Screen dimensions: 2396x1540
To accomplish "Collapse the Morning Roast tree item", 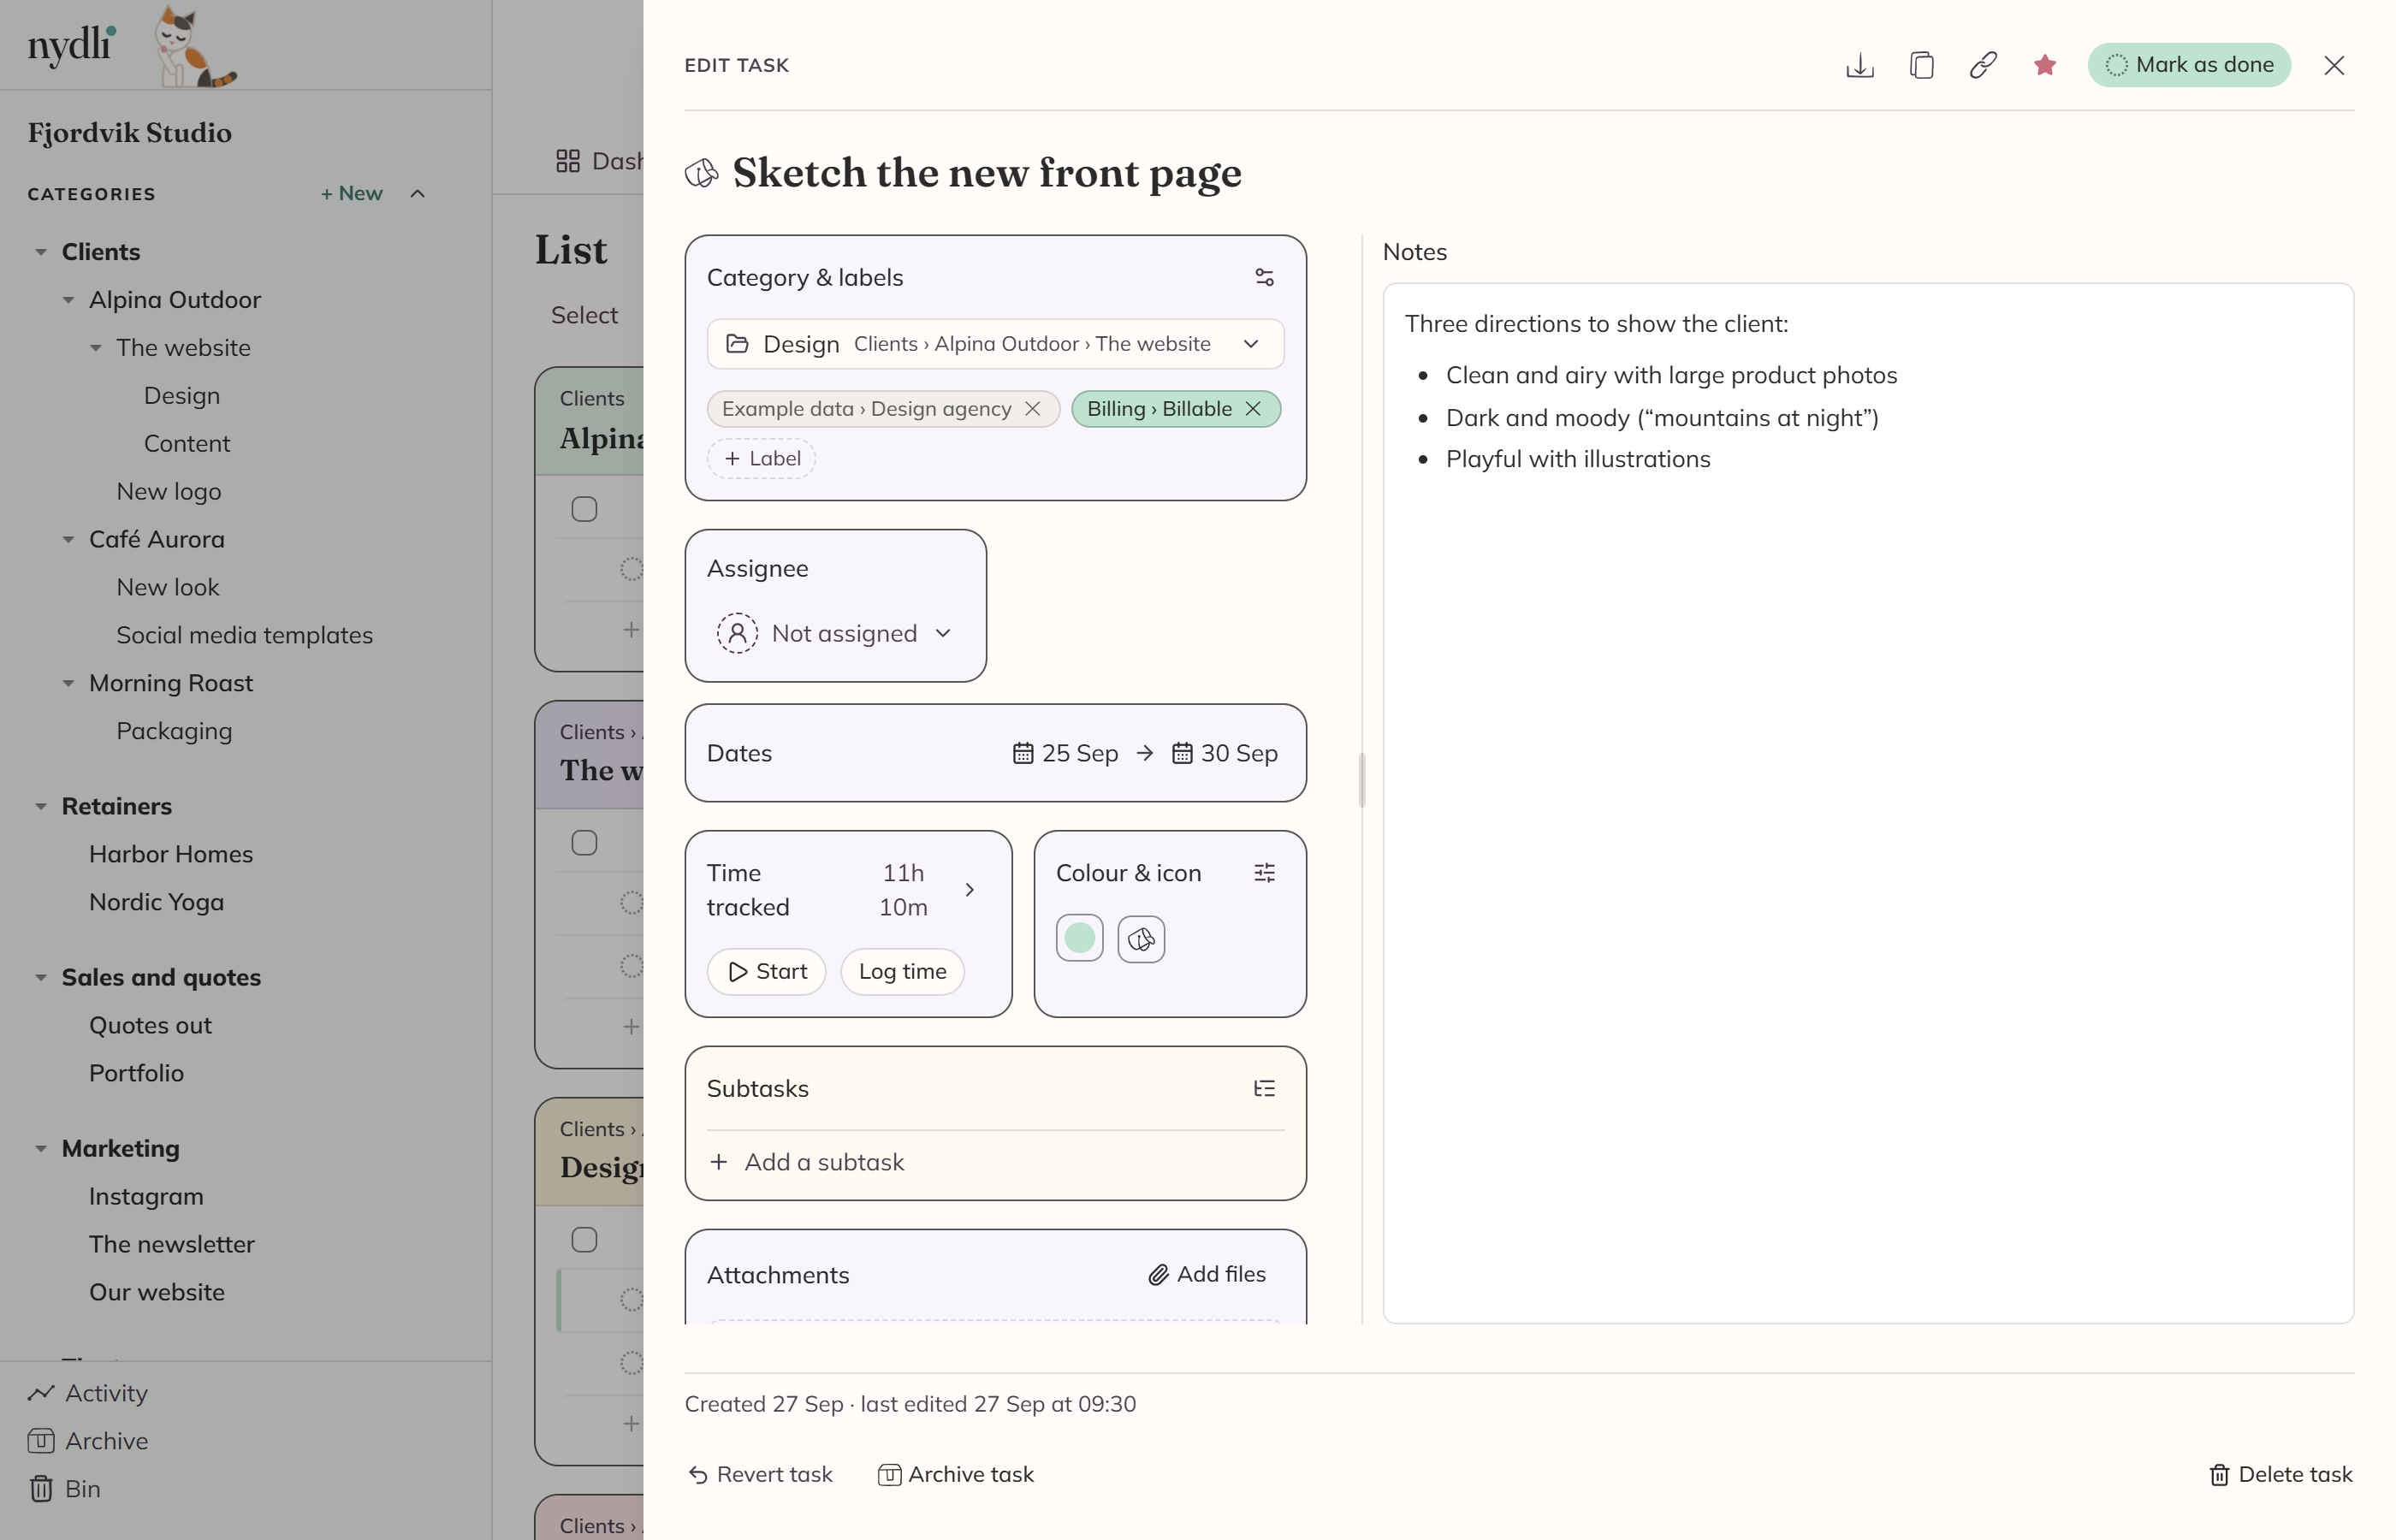I will [x=68, y=684].
